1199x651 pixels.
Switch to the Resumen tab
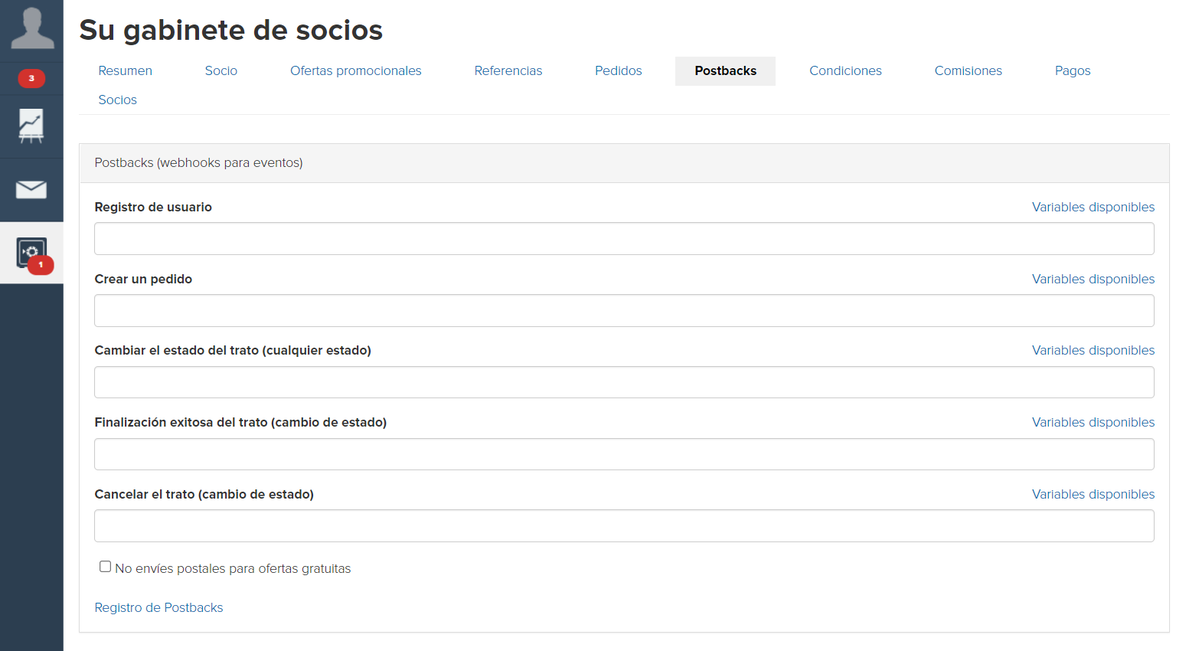[x=125, y=70]
